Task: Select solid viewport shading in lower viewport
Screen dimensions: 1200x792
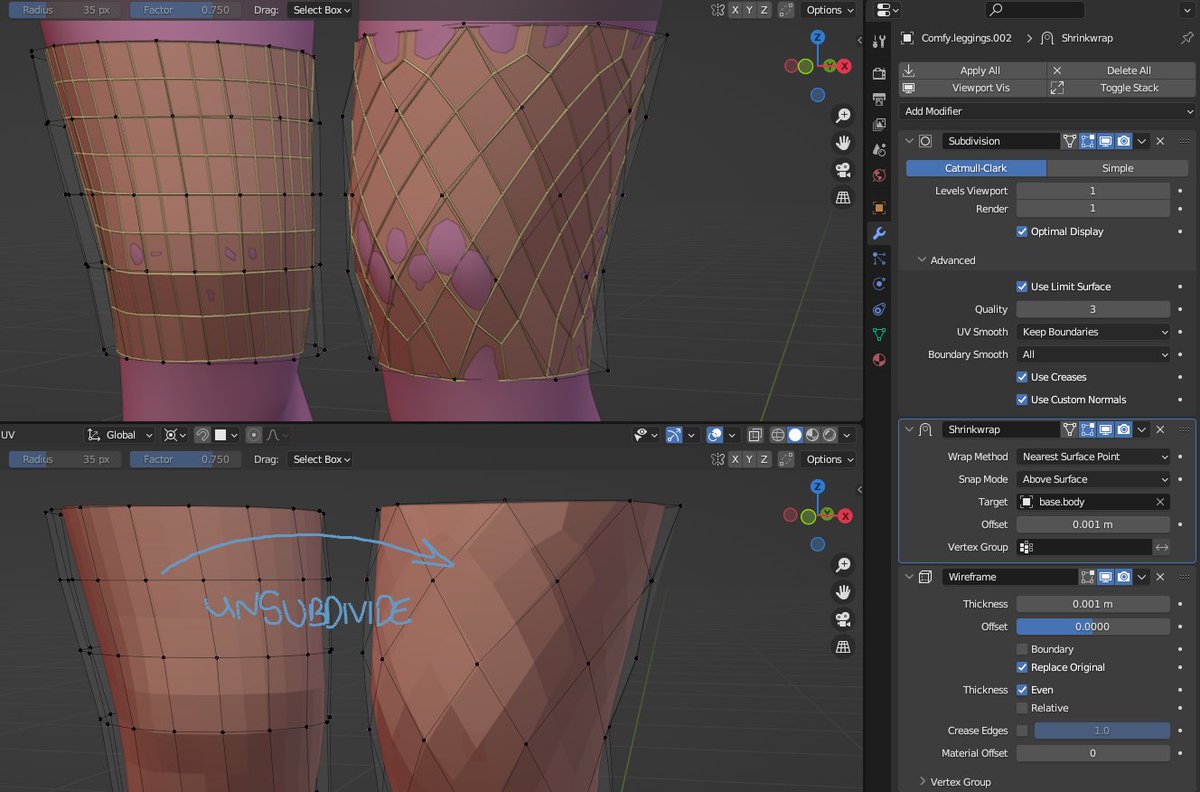Action: coord(795,435)
